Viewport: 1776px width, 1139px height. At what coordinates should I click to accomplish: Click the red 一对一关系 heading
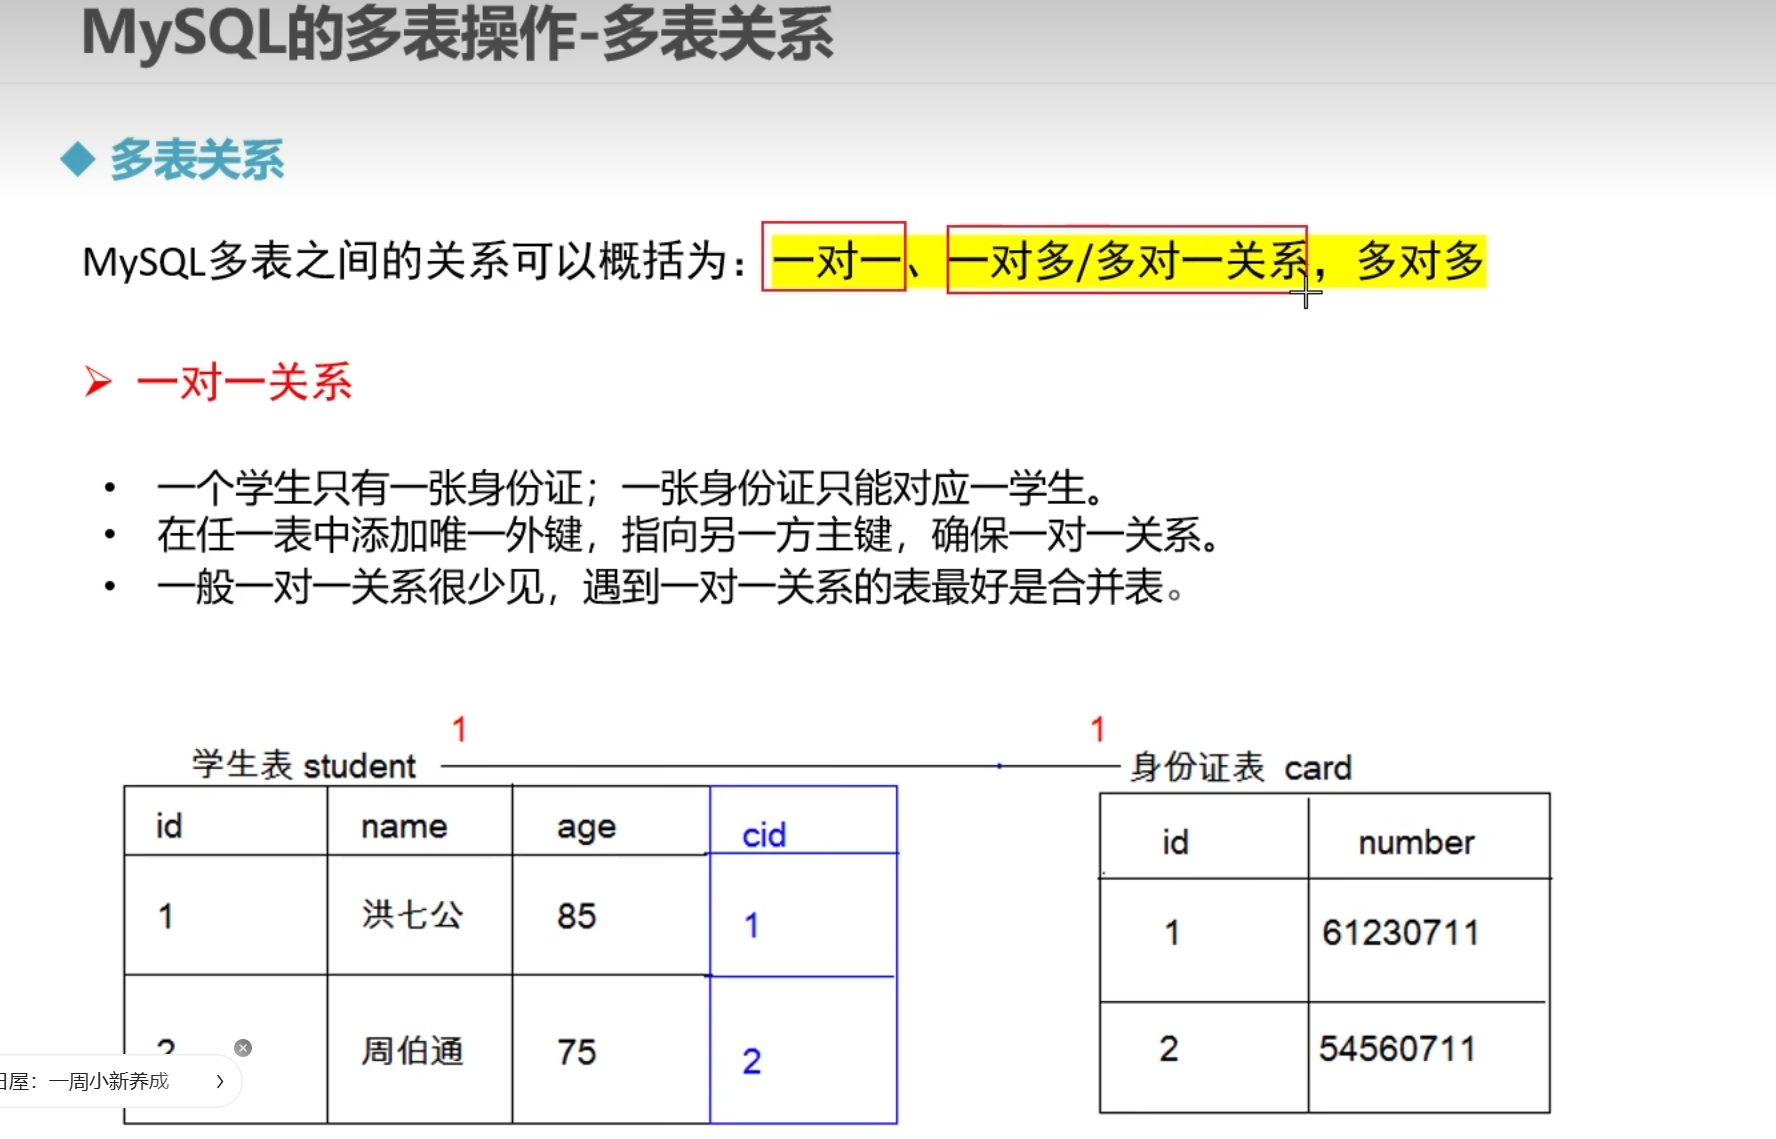[244, 382]
